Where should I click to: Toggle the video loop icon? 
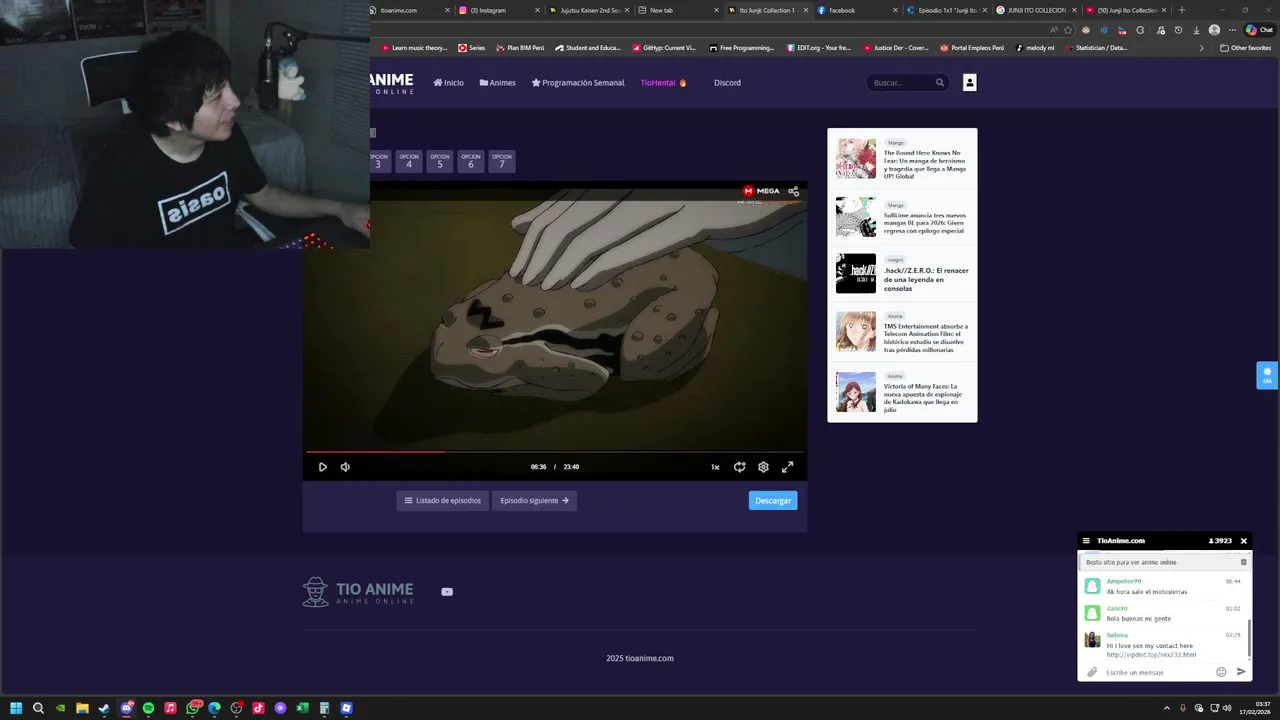739,467
